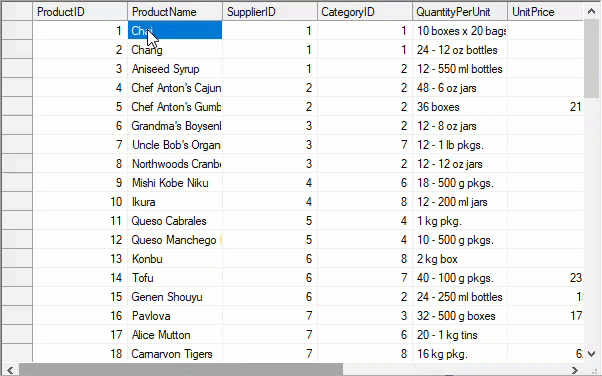
Task: Select the Aniseed Syrup cell
Action: (x=175, y=68)
